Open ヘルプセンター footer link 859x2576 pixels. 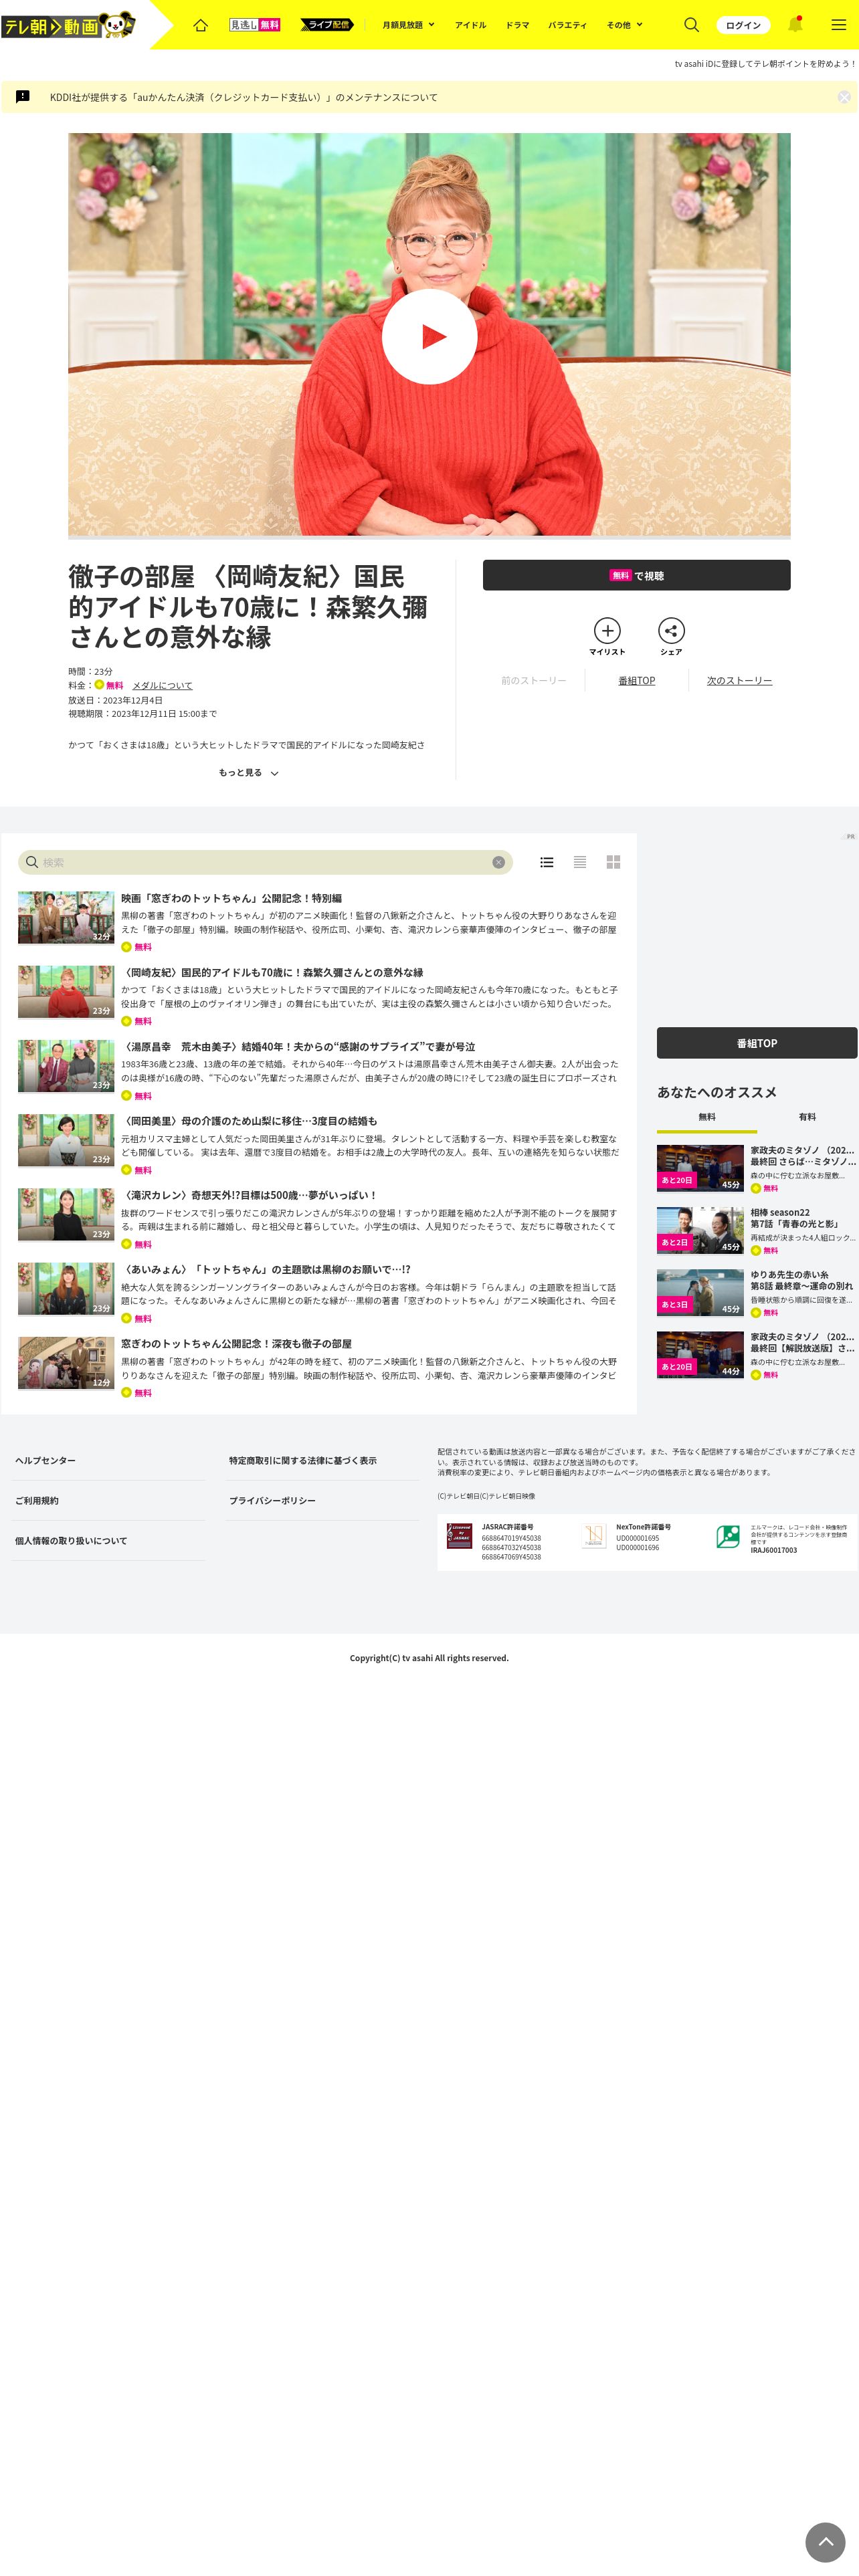click(46, 1460)
